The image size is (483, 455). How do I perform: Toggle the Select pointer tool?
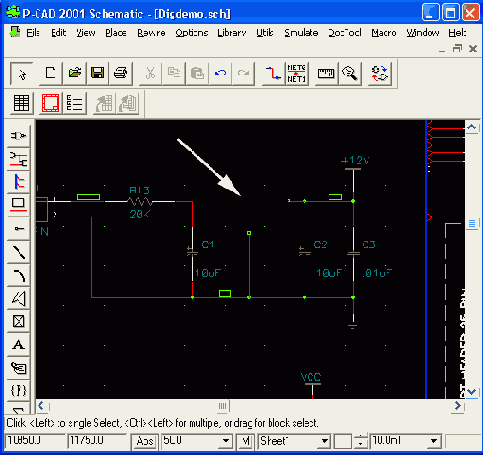pos(22,74)
